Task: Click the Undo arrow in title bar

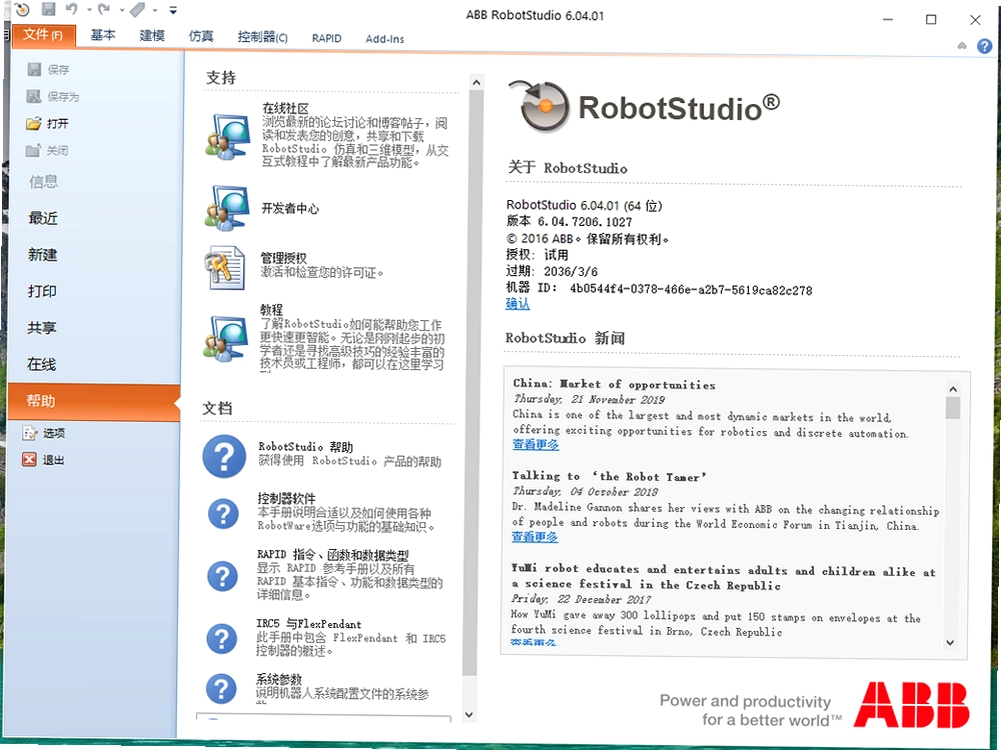Action: click(x=72, y=9)
